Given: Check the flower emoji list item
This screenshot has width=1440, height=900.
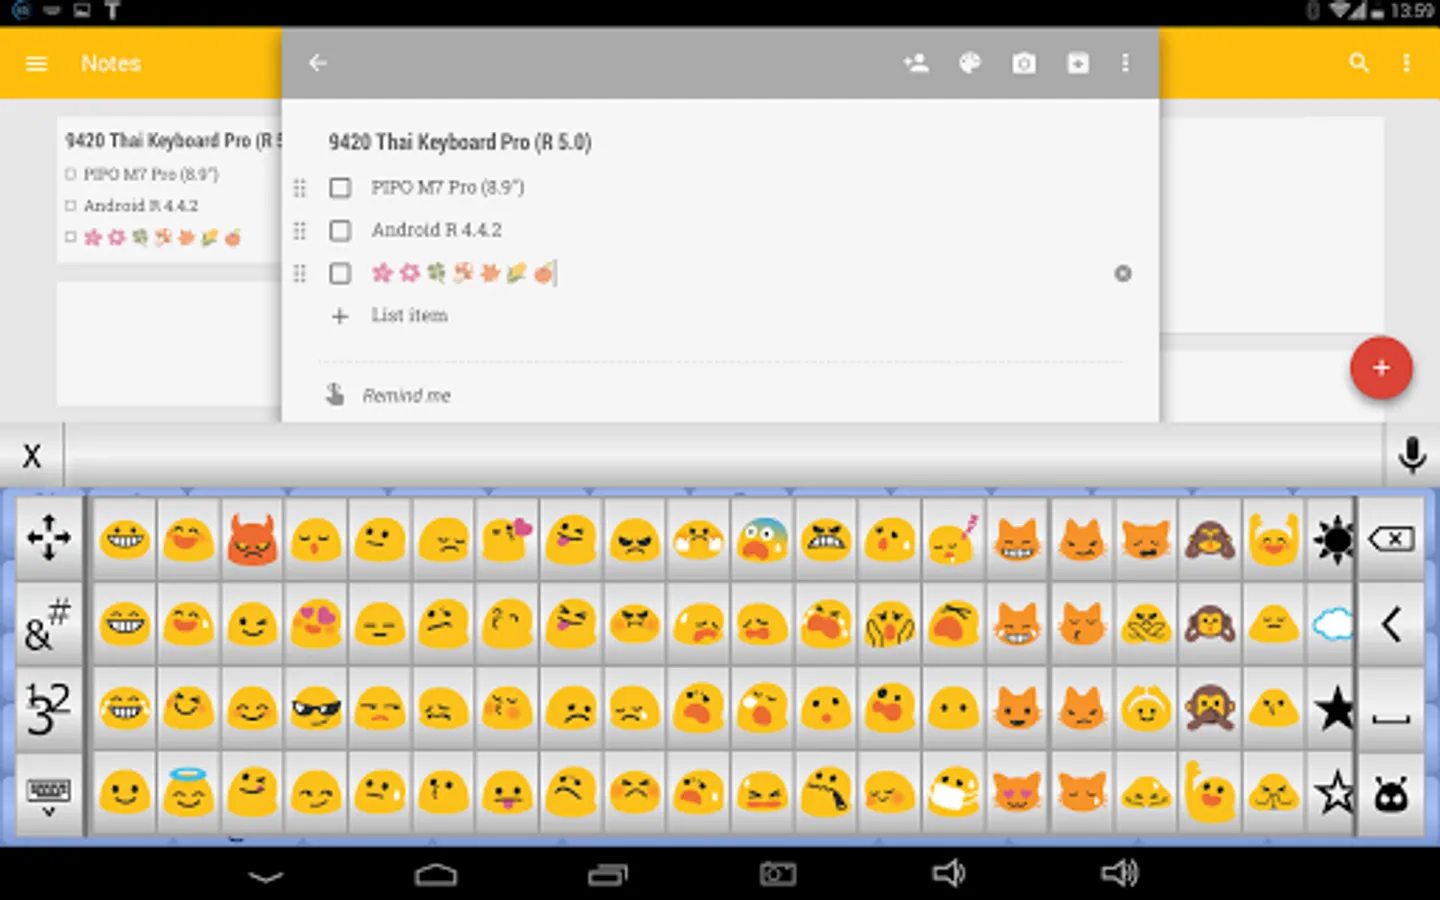Looking at the screenshot, I should (340, 273).
